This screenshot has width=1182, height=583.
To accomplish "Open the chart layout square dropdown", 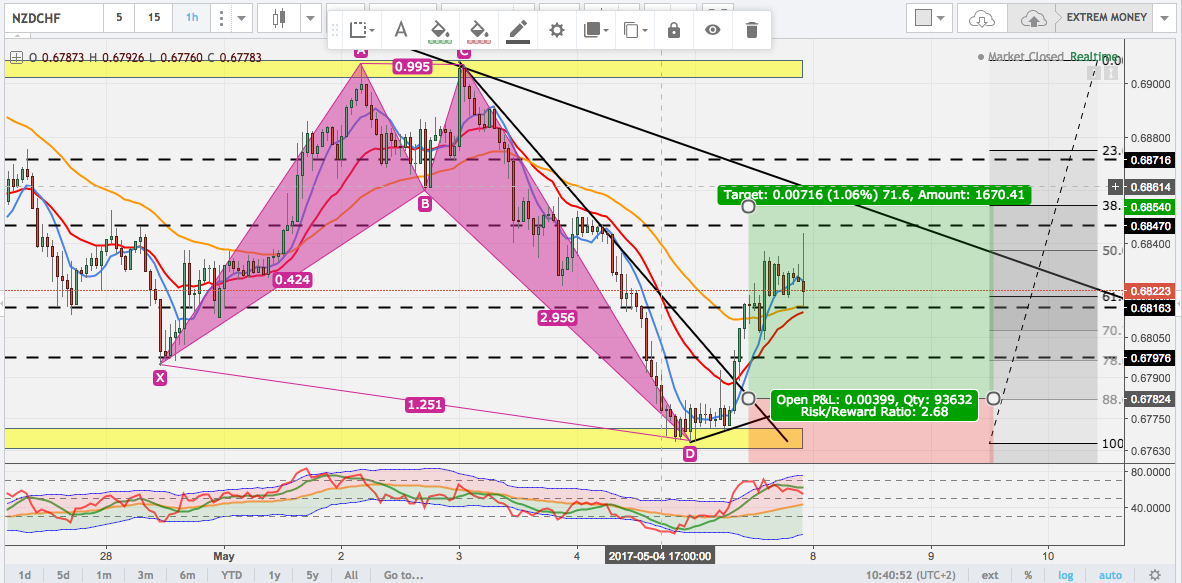I will tap(930, 18).
